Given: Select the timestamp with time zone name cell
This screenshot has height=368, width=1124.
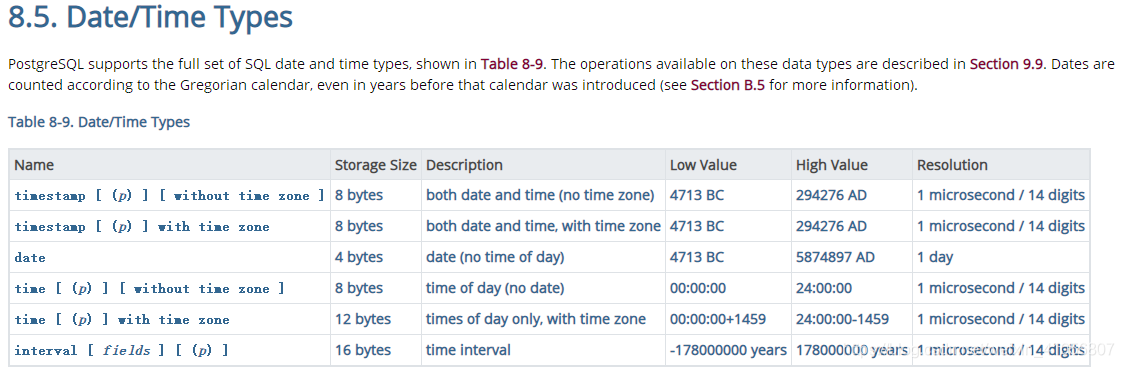Looking at the screenshot, I should pyautogui.click(x=170, y=227).
